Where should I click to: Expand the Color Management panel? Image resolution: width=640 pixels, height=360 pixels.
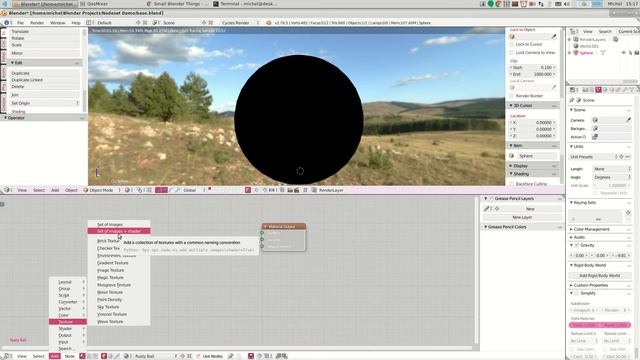tap(599, 229)
